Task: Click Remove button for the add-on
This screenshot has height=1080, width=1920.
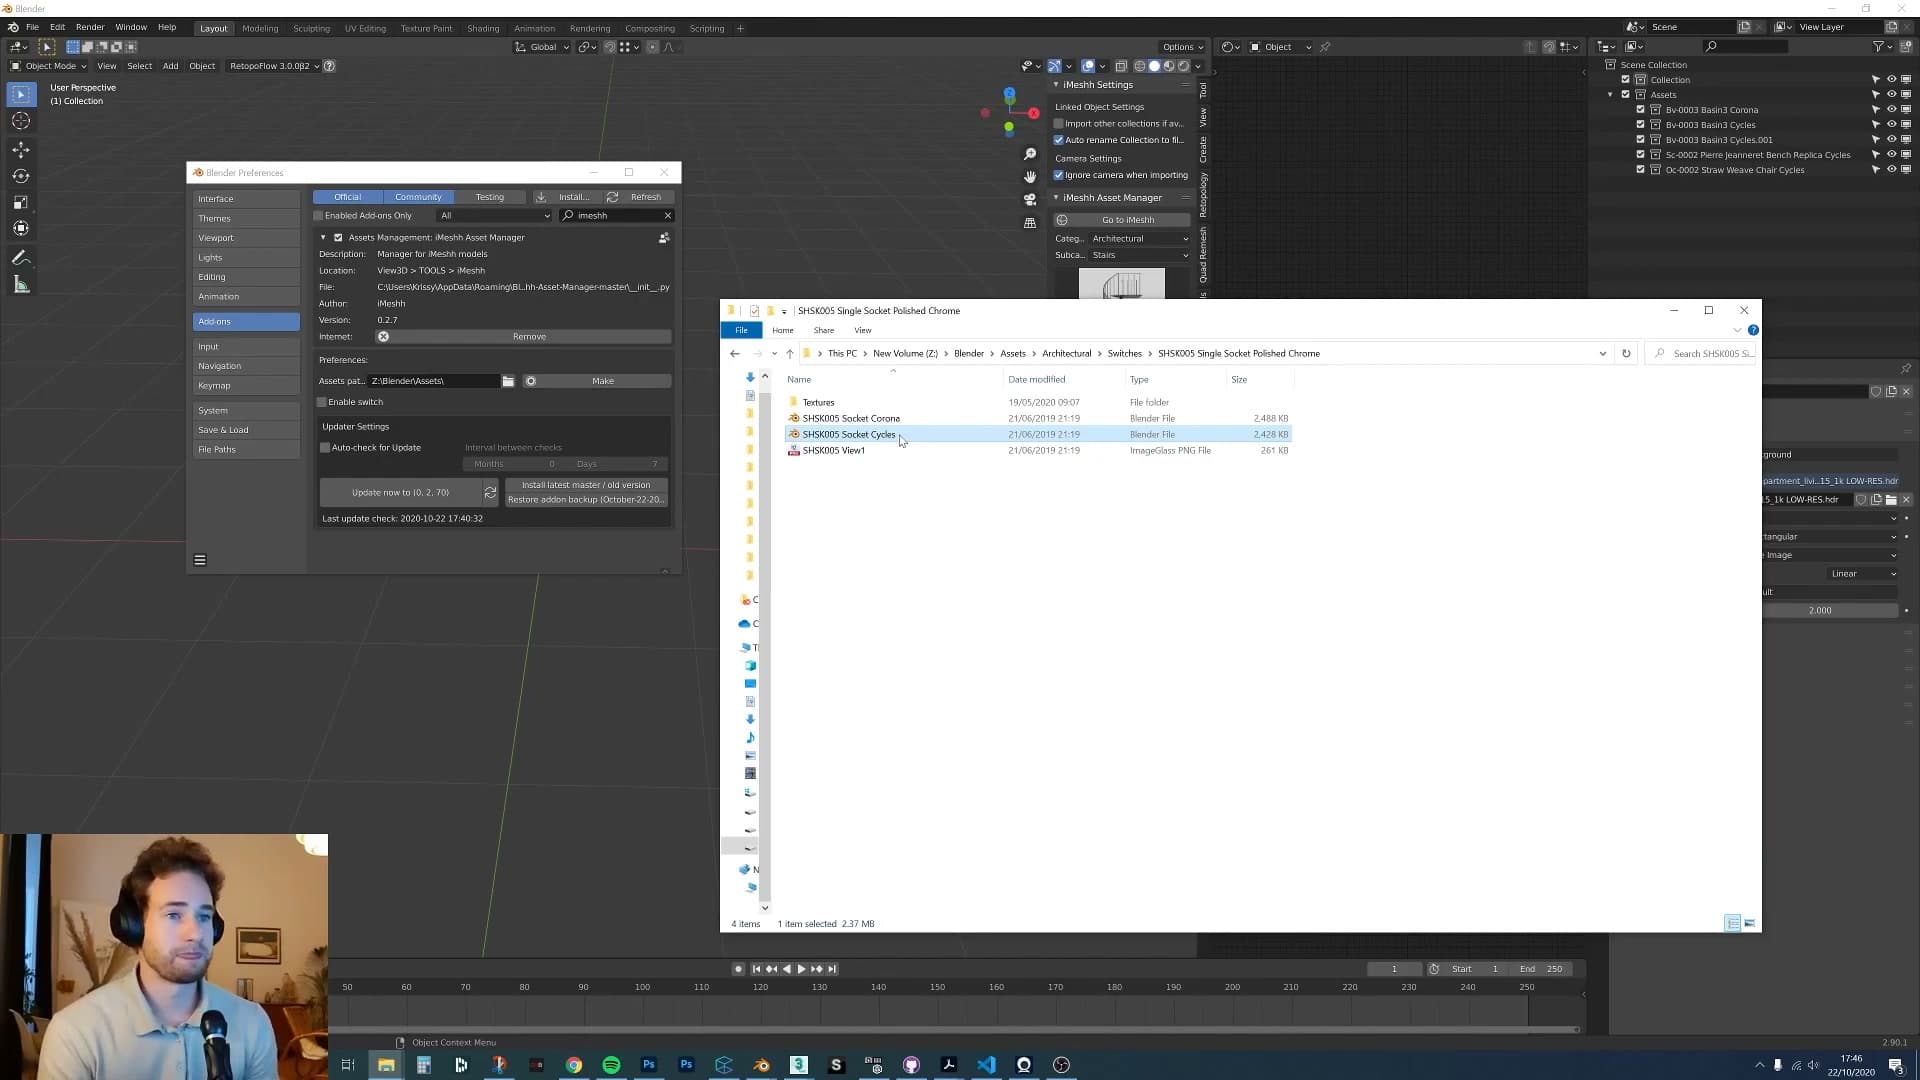Action: point(523,337)
